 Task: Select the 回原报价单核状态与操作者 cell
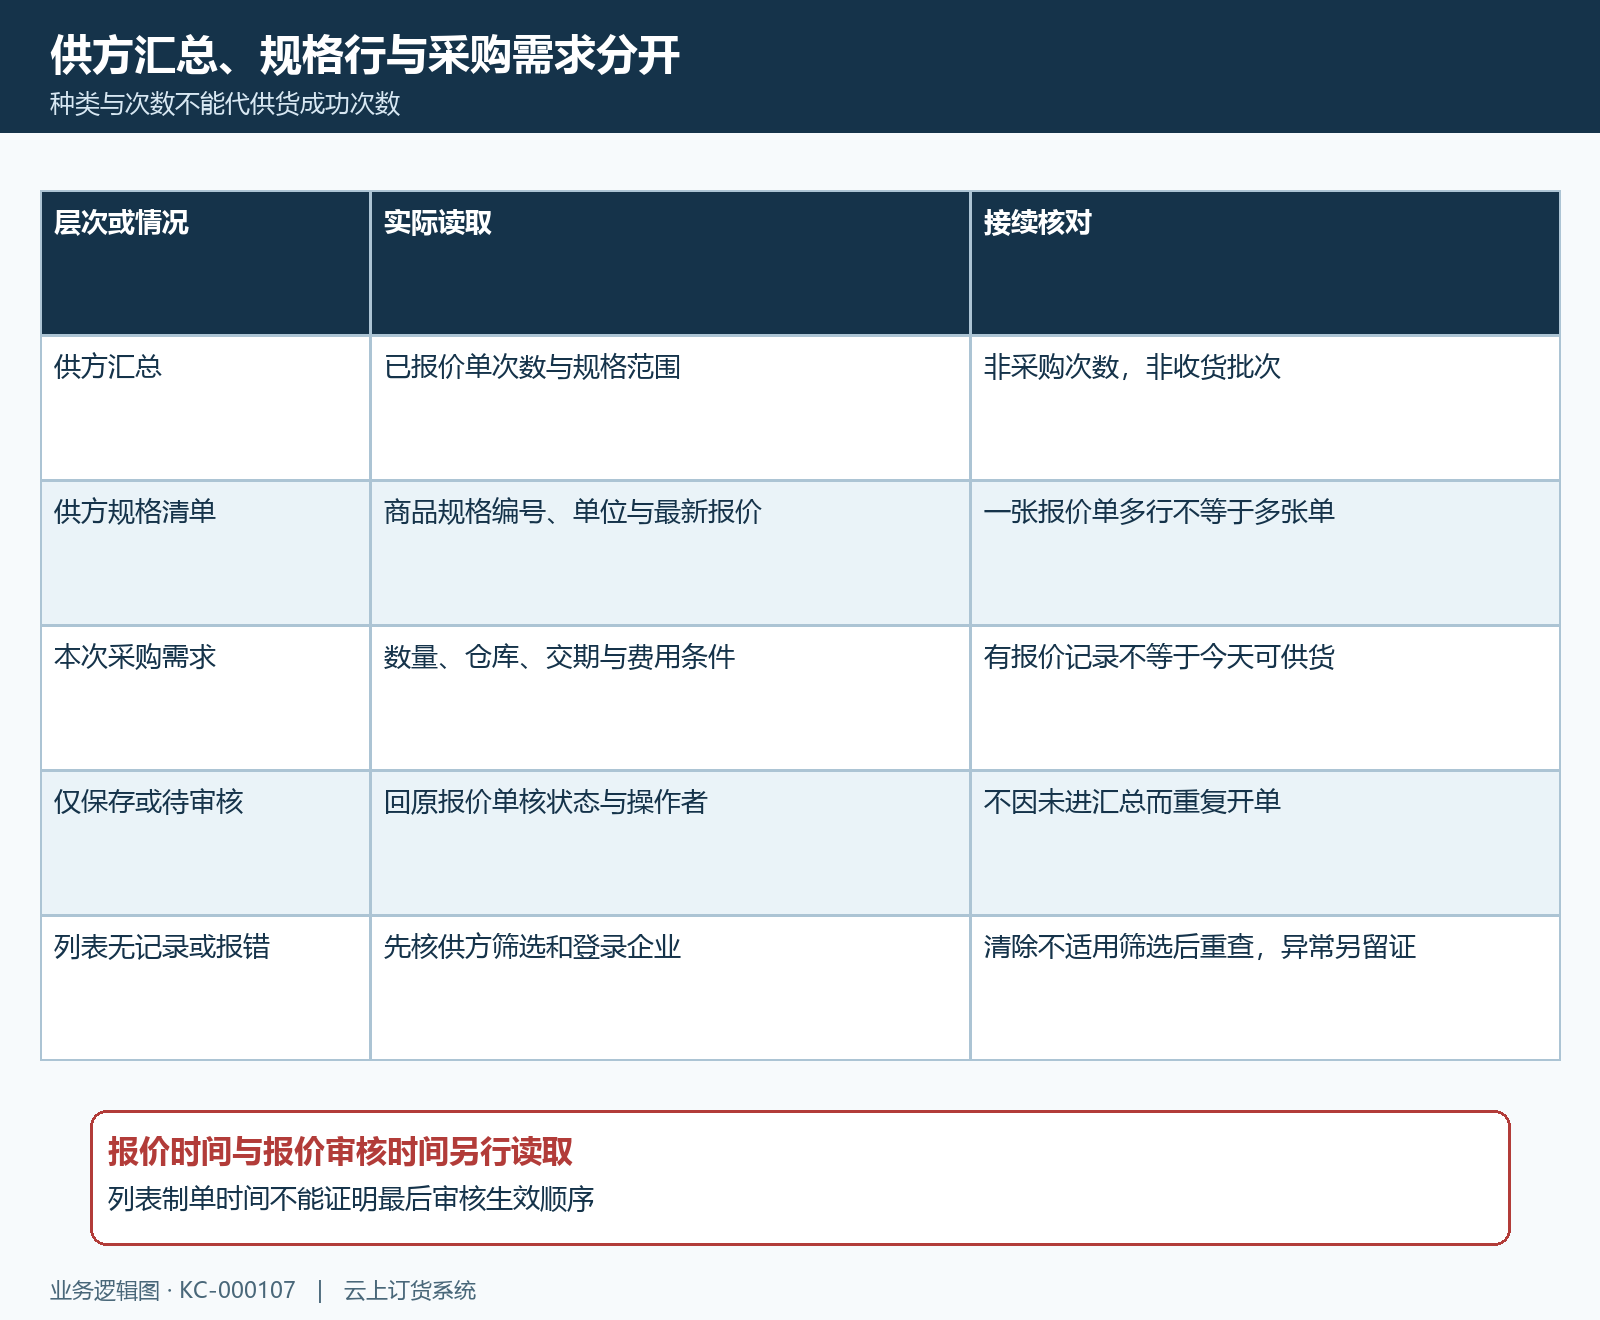tap(670, 843)
